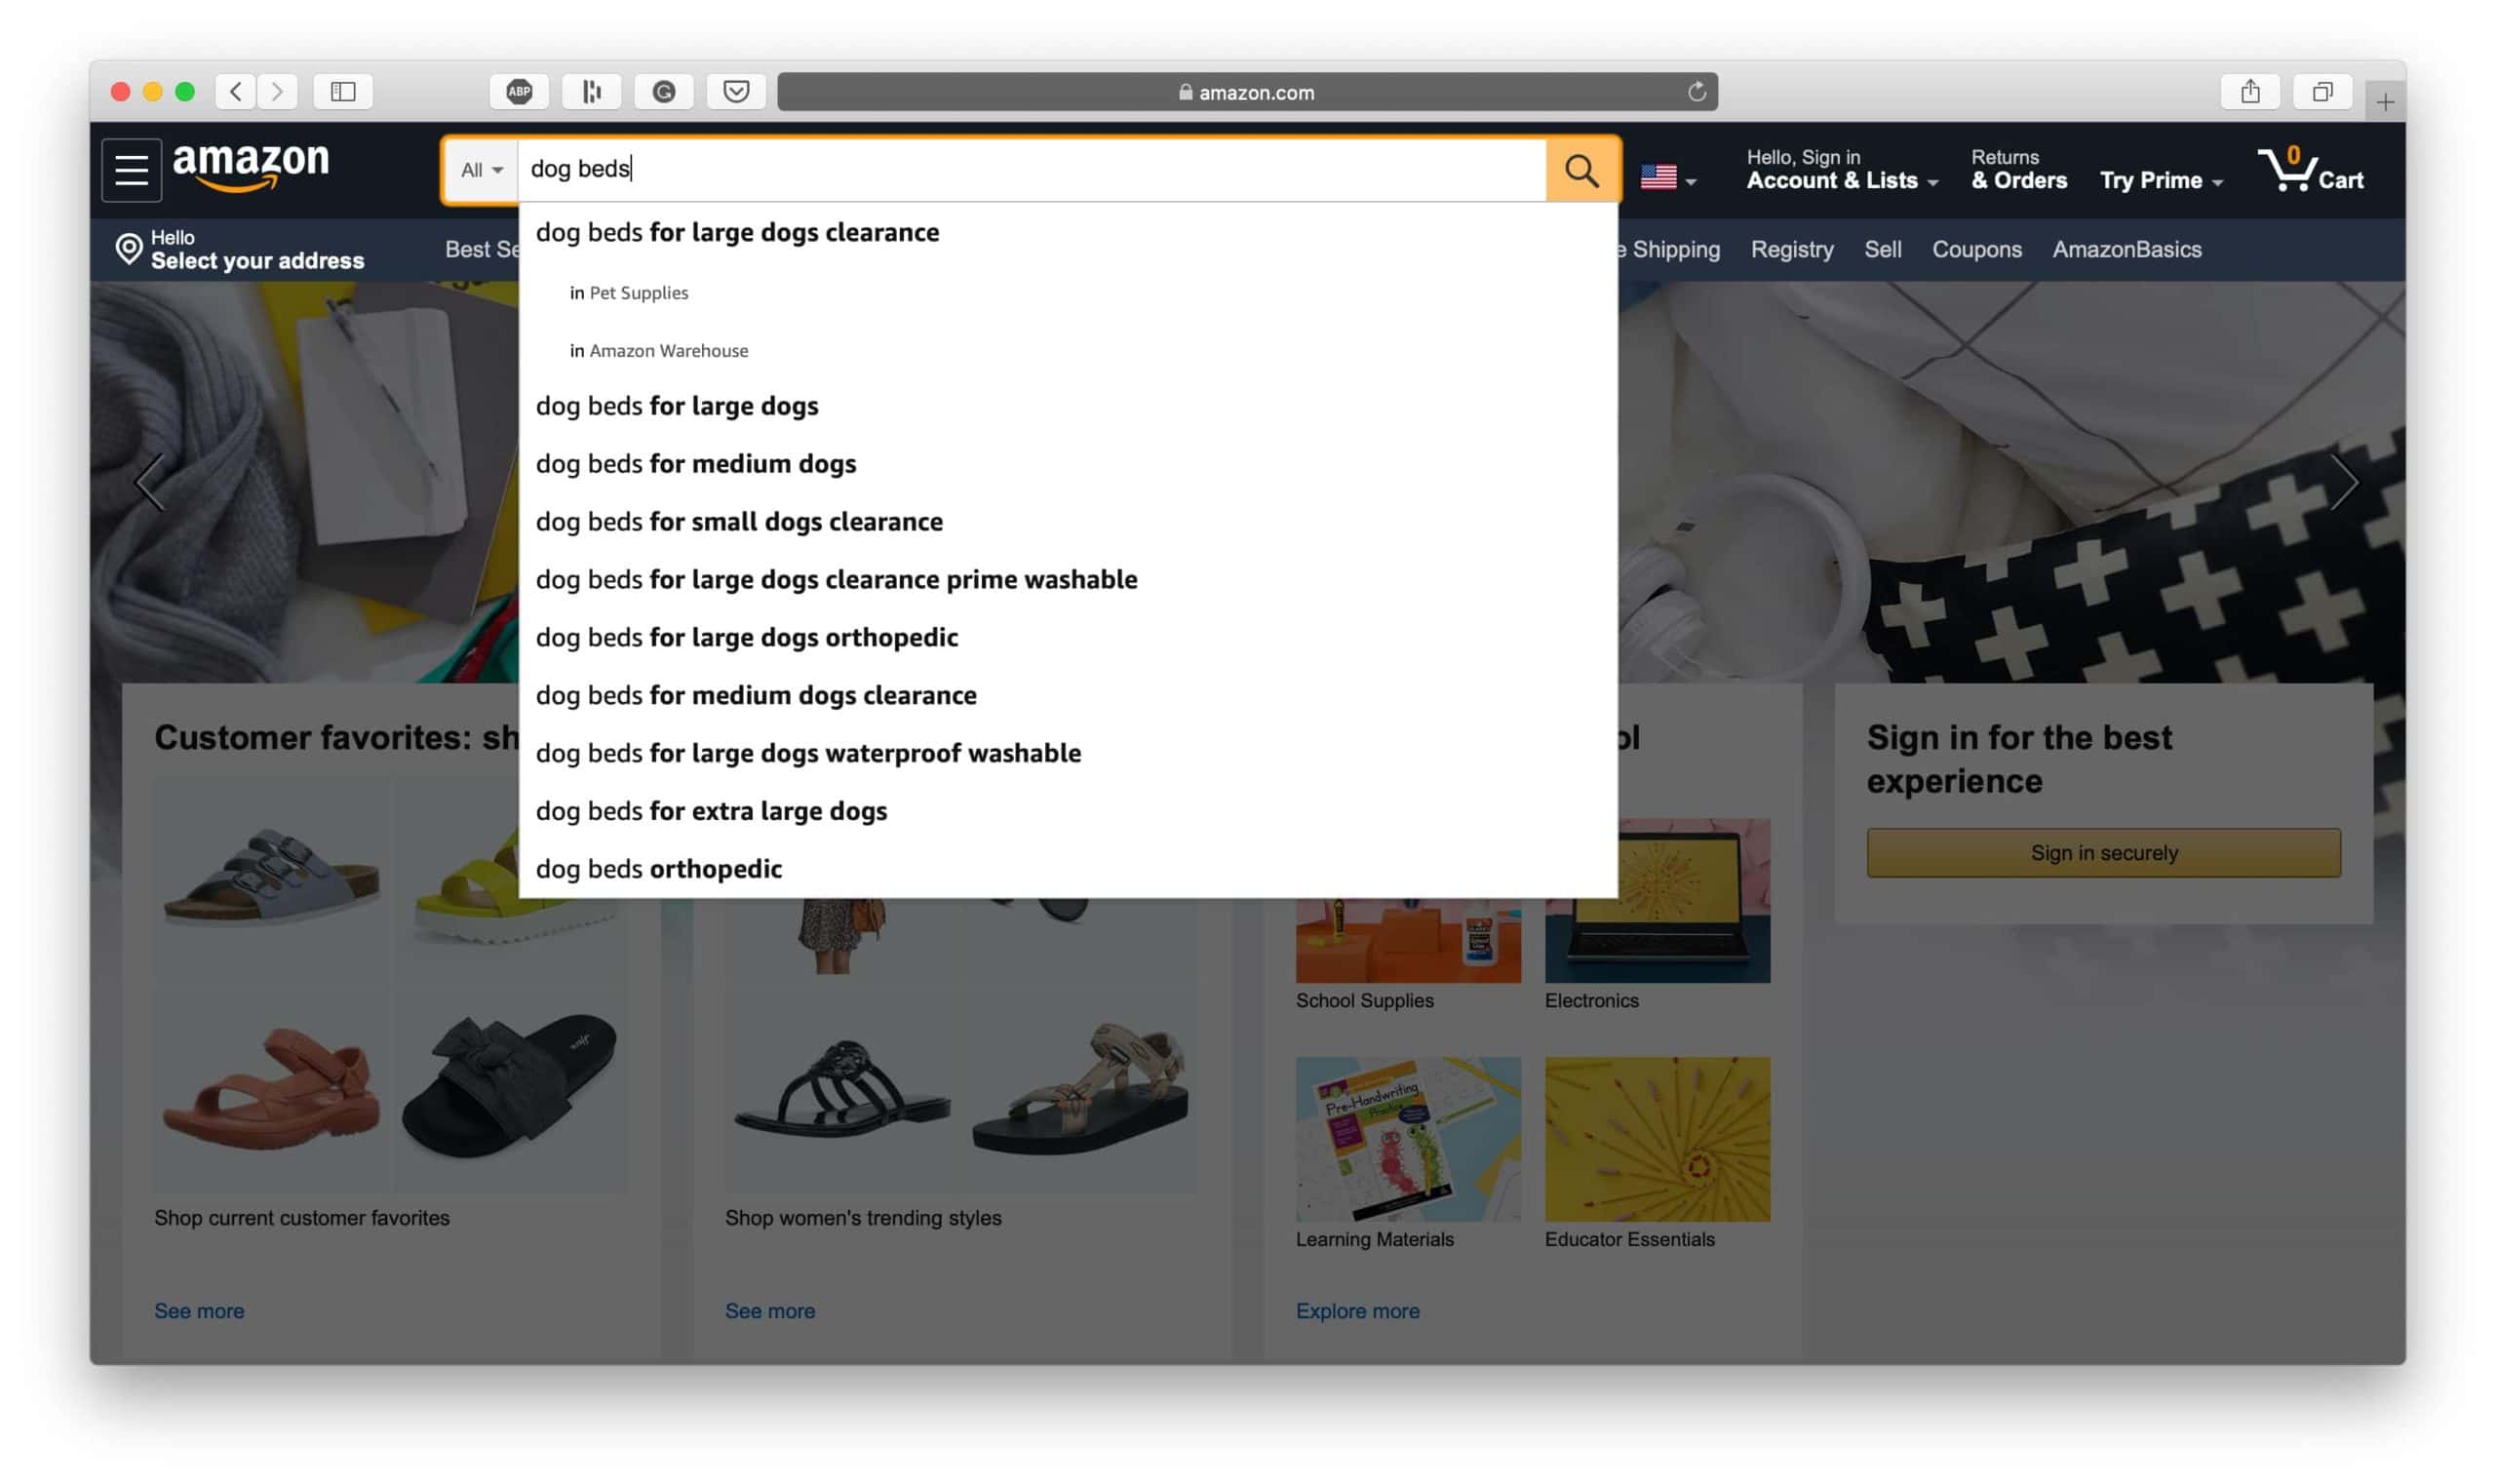
Task: Click the Grammarly extension icon
Action: [x=664, y=92]
